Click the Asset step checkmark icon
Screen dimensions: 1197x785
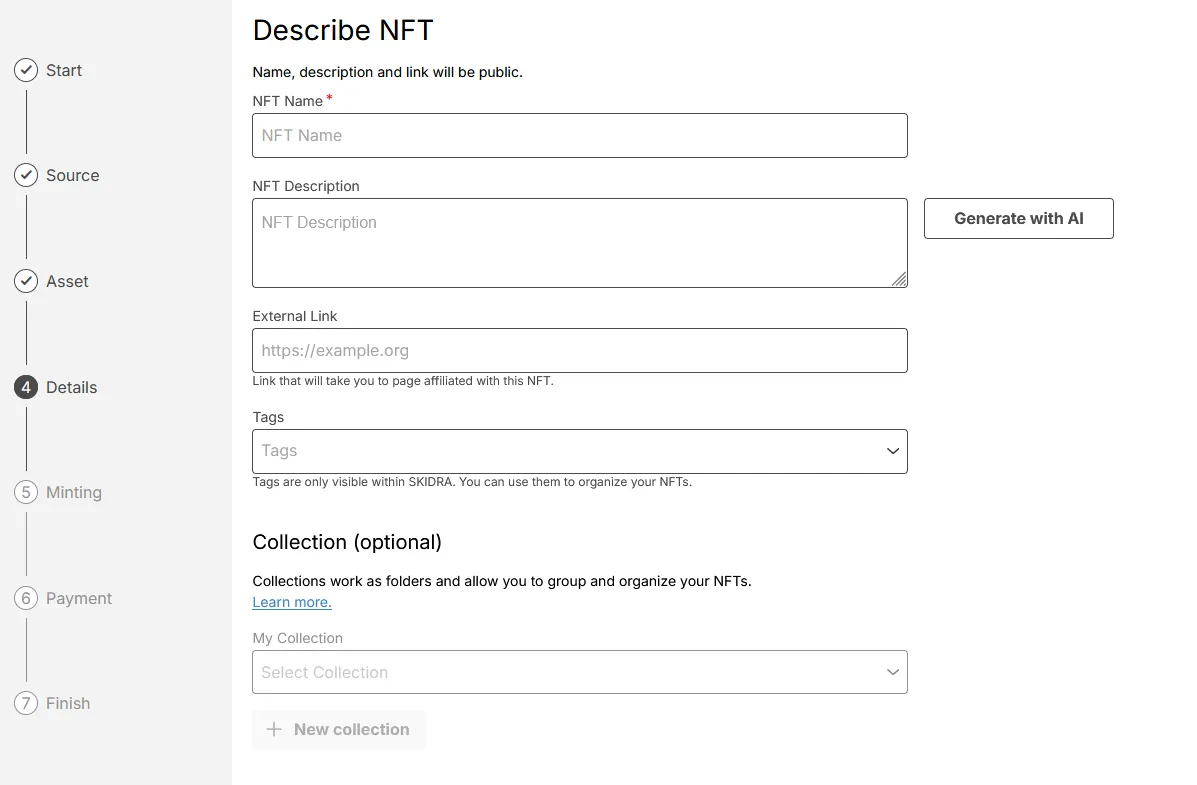click(x=26, y=281)
